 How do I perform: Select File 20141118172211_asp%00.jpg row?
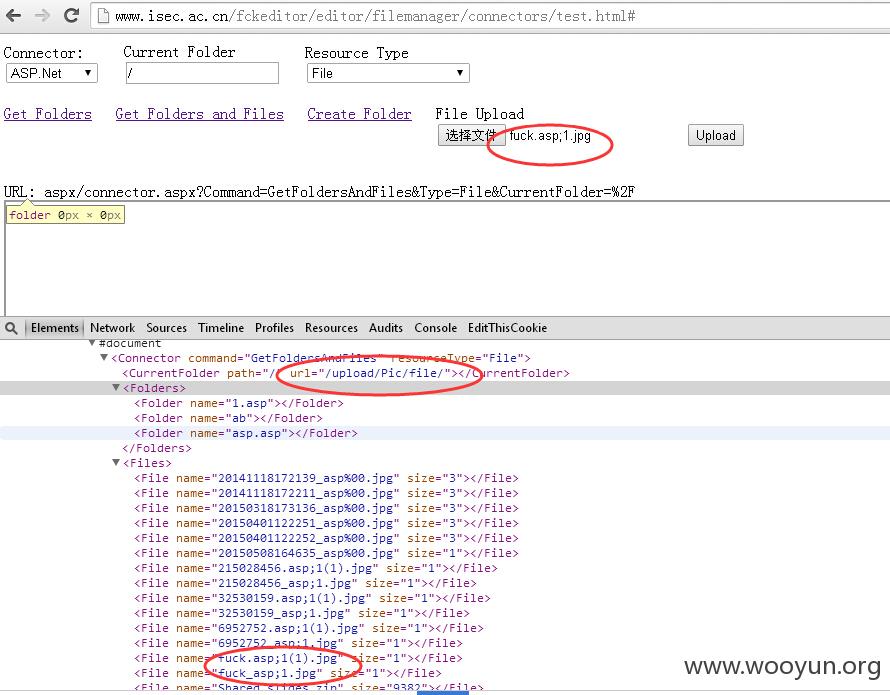[x=326, y=493]
